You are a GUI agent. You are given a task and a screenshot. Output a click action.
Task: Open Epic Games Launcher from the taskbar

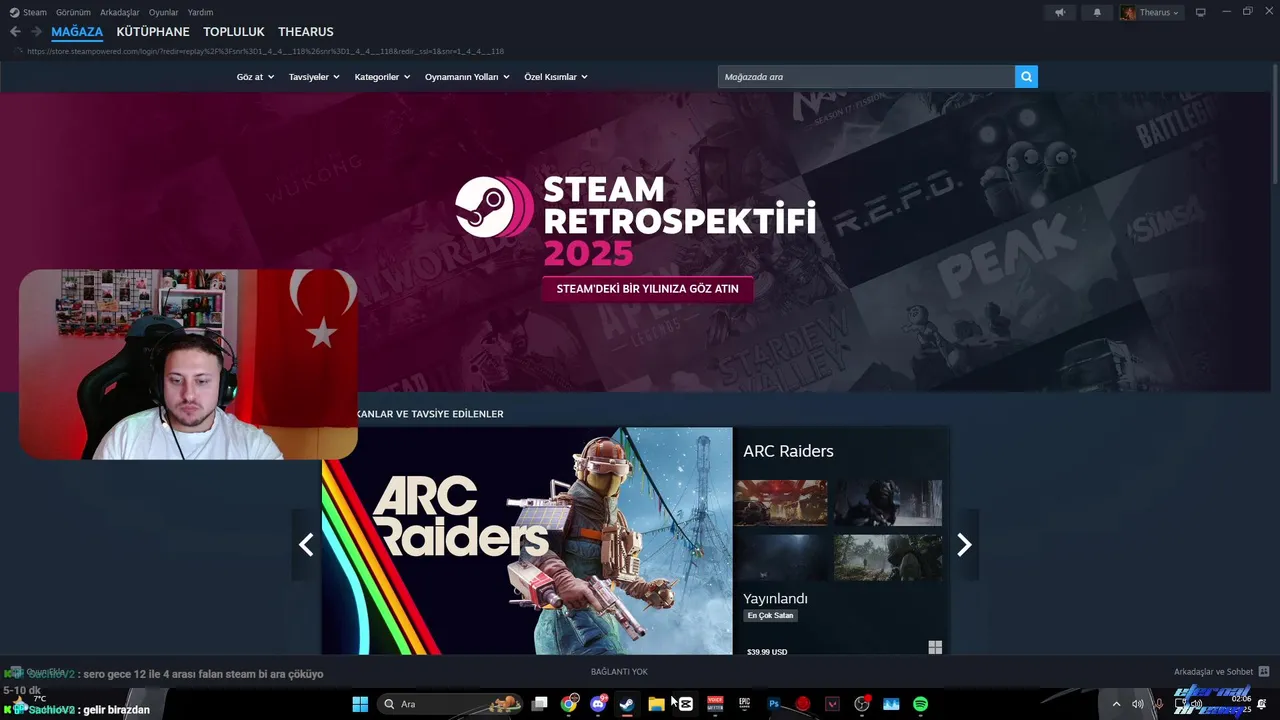744,704
